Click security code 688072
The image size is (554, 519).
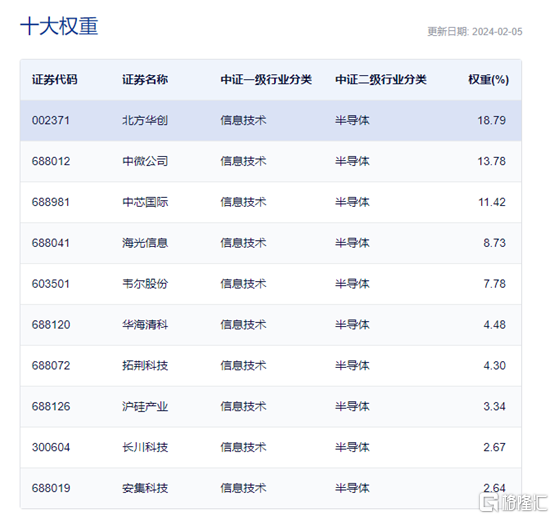(x=51, y=366)
